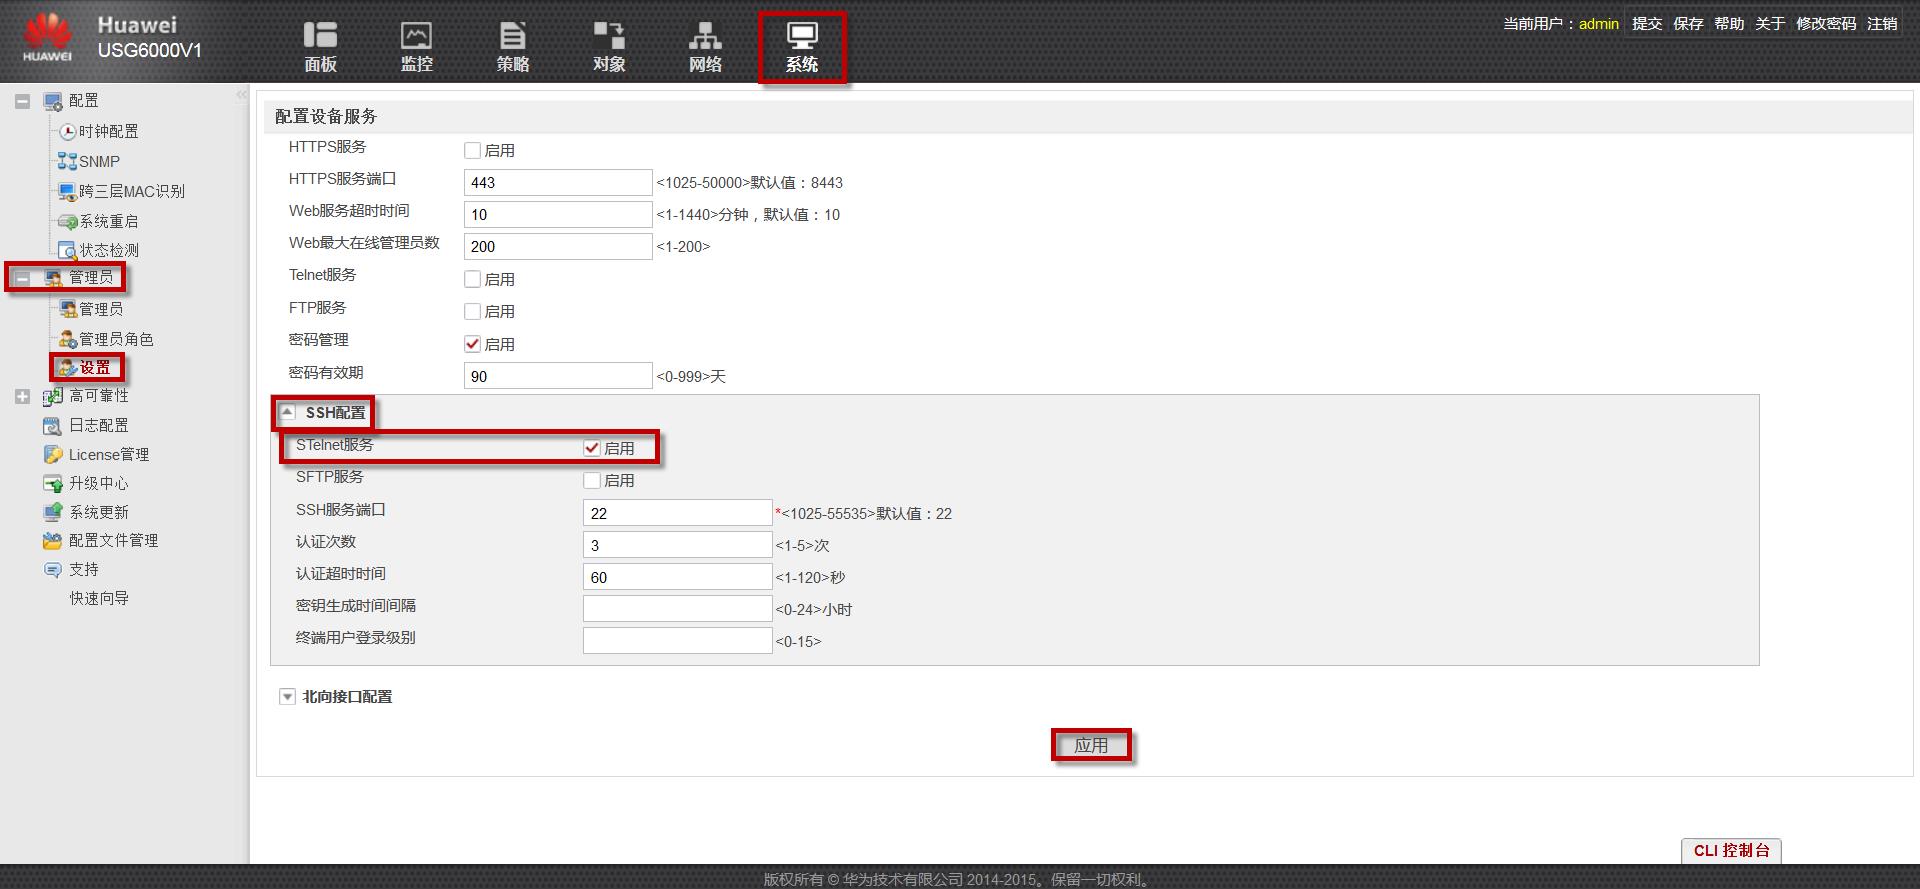Open the 监控 monitoring tab
This screenshot has height=889, width=1920.
416,46
